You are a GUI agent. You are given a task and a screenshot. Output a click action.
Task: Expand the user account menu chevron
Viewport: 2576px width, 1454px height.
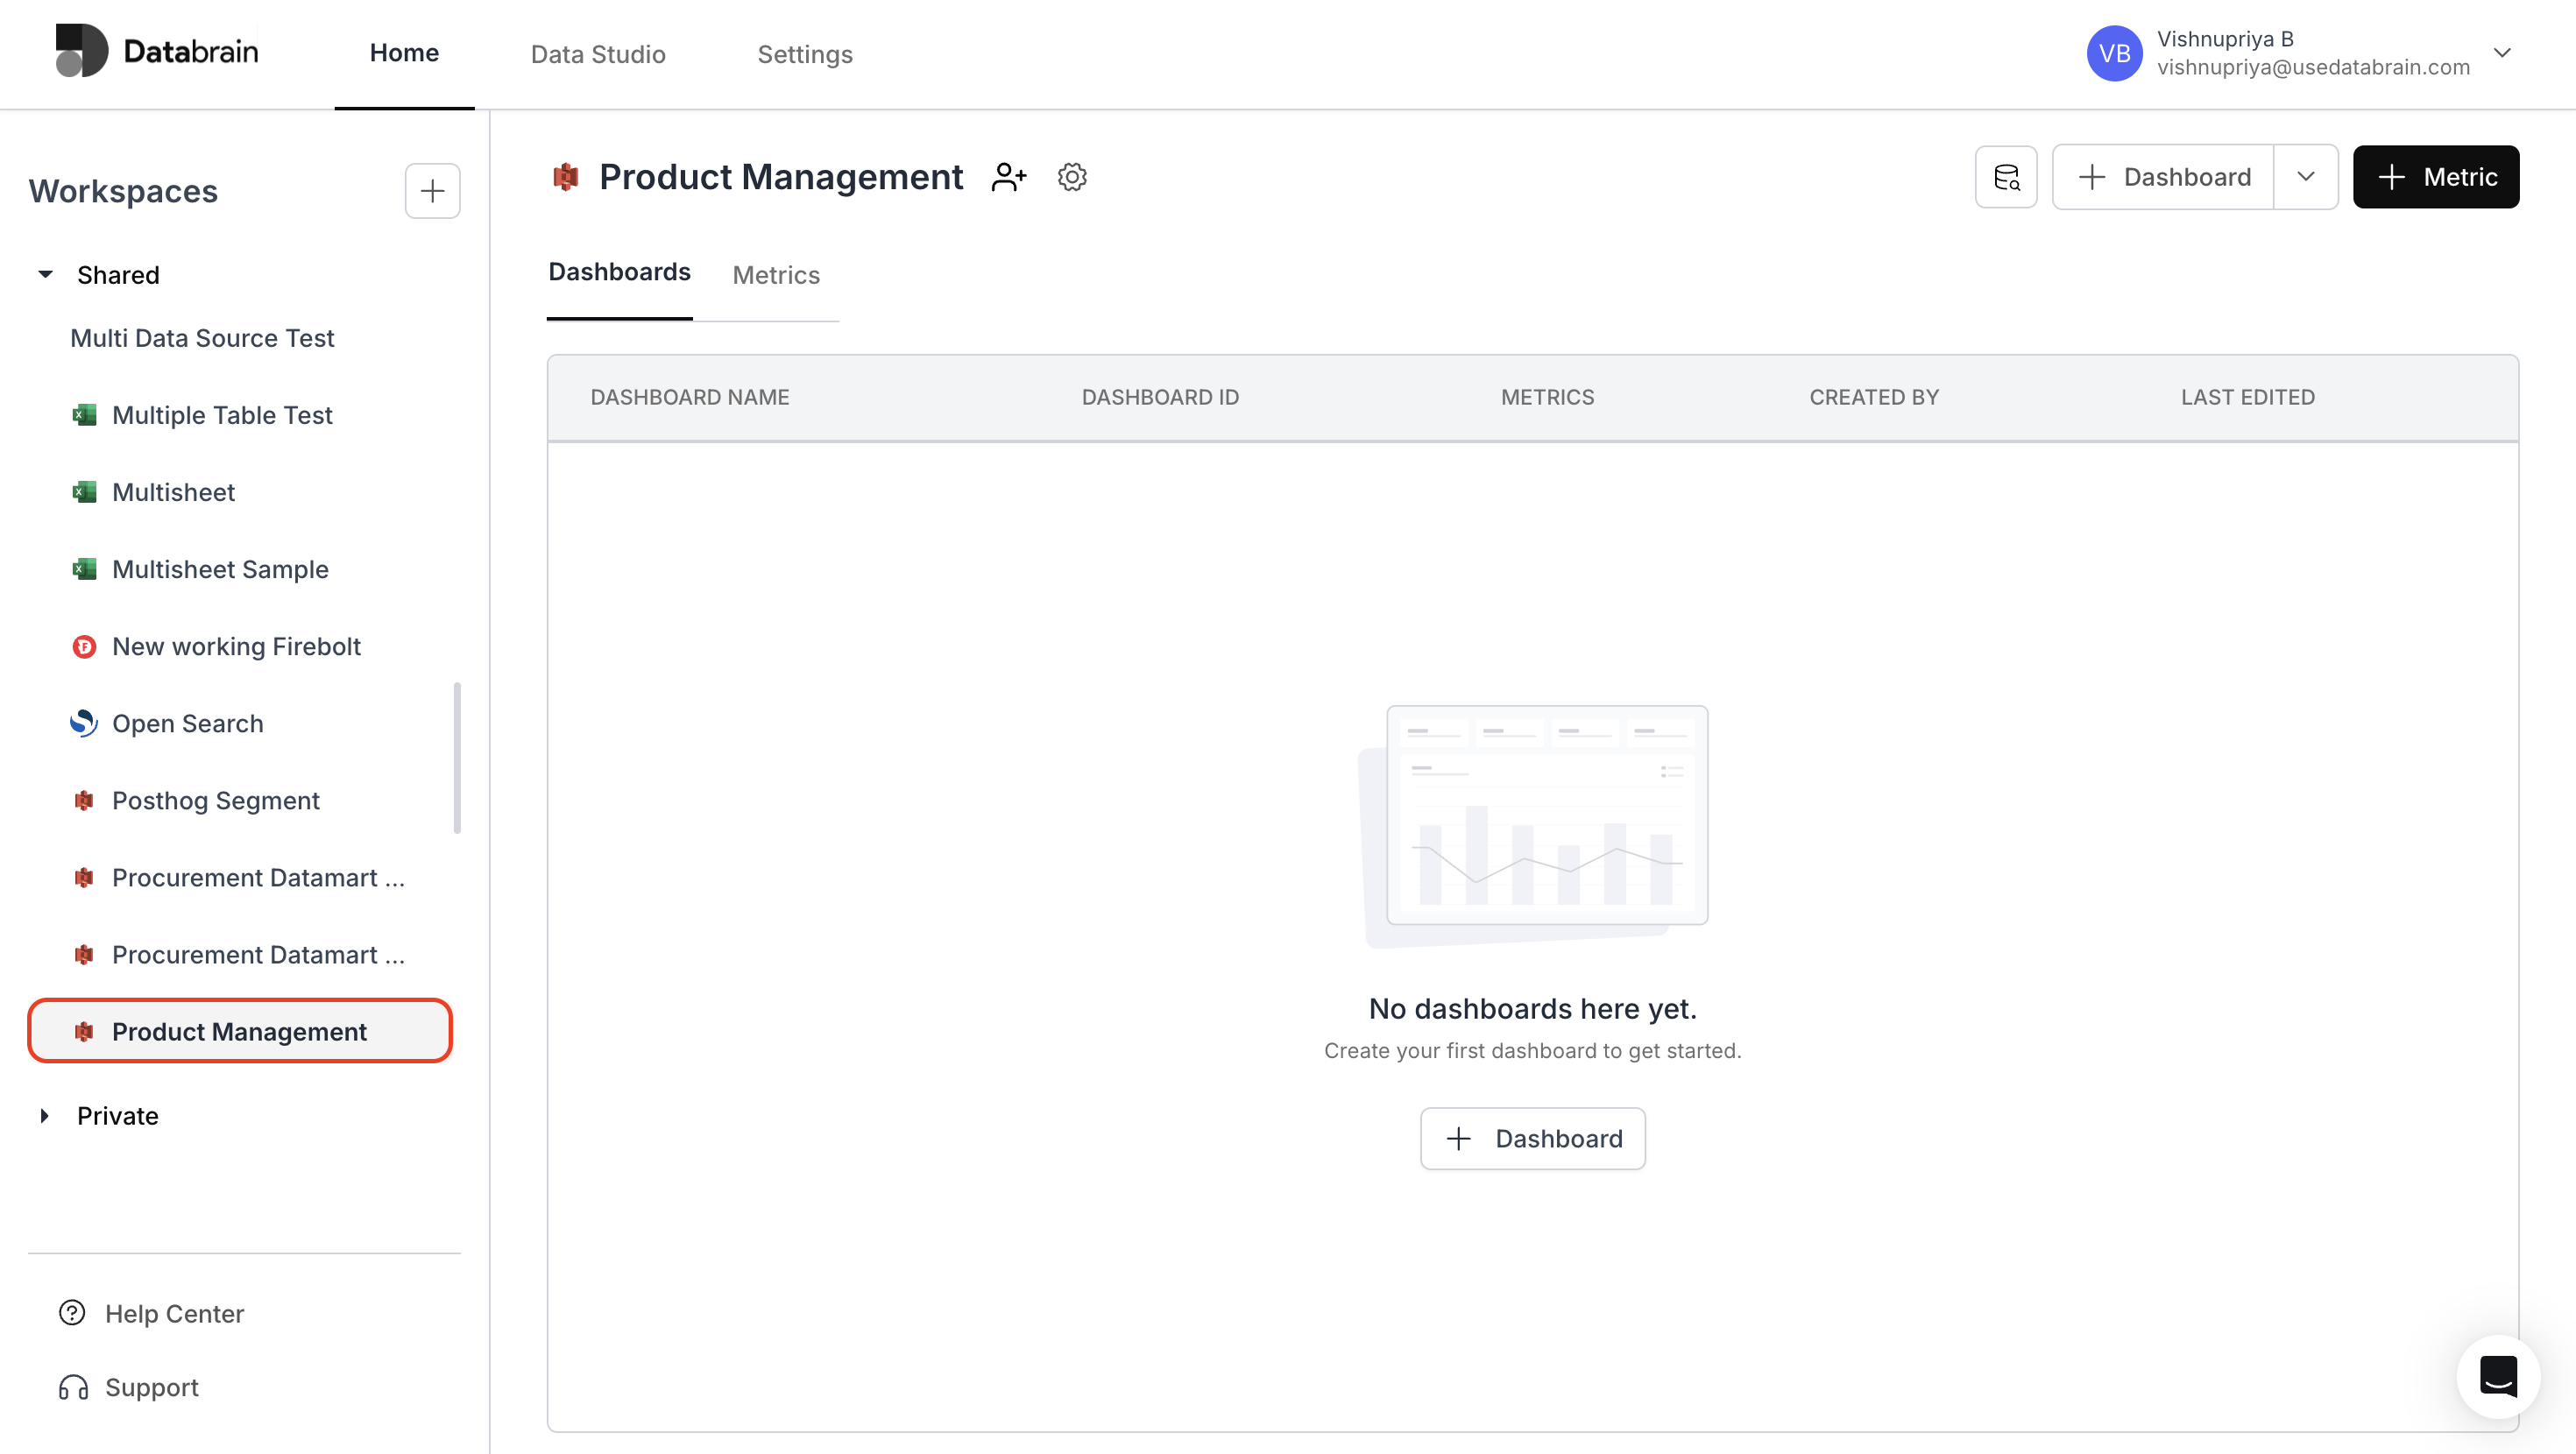pos(2502,53)
